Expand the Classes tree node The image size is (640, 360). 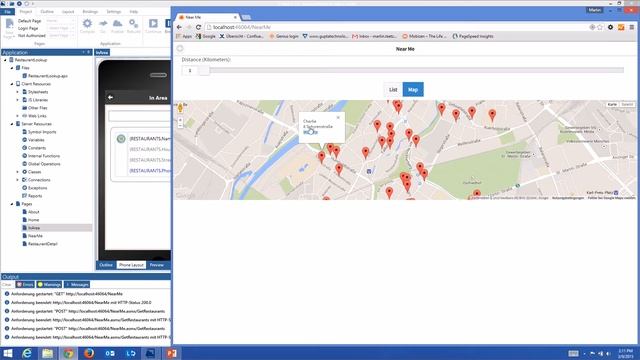pos(18,172)
